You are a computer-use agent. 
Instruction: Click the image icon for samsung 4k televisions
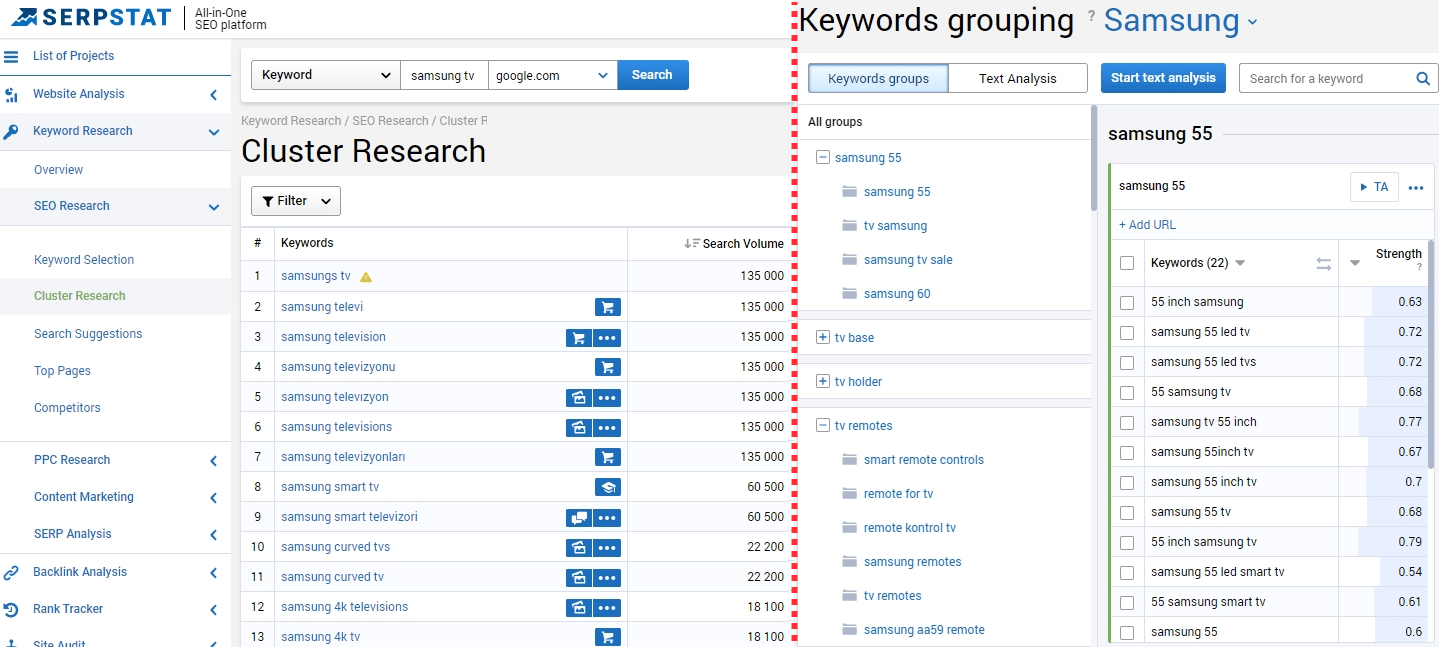click(x=578, y=607)
